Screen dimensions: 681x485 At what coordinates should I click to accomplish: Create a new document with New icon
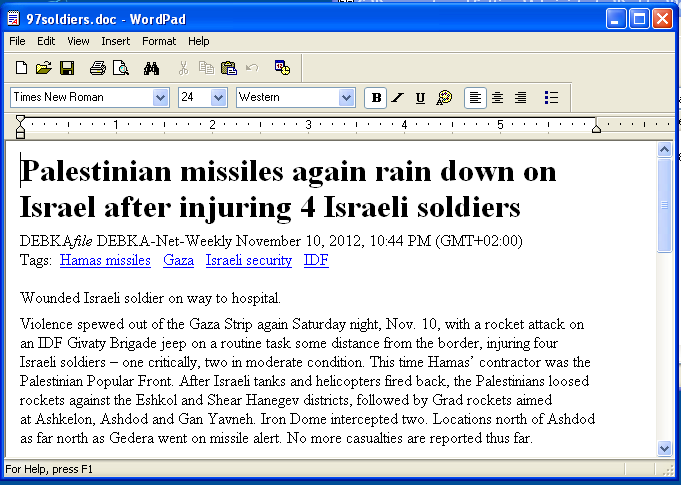21,68
